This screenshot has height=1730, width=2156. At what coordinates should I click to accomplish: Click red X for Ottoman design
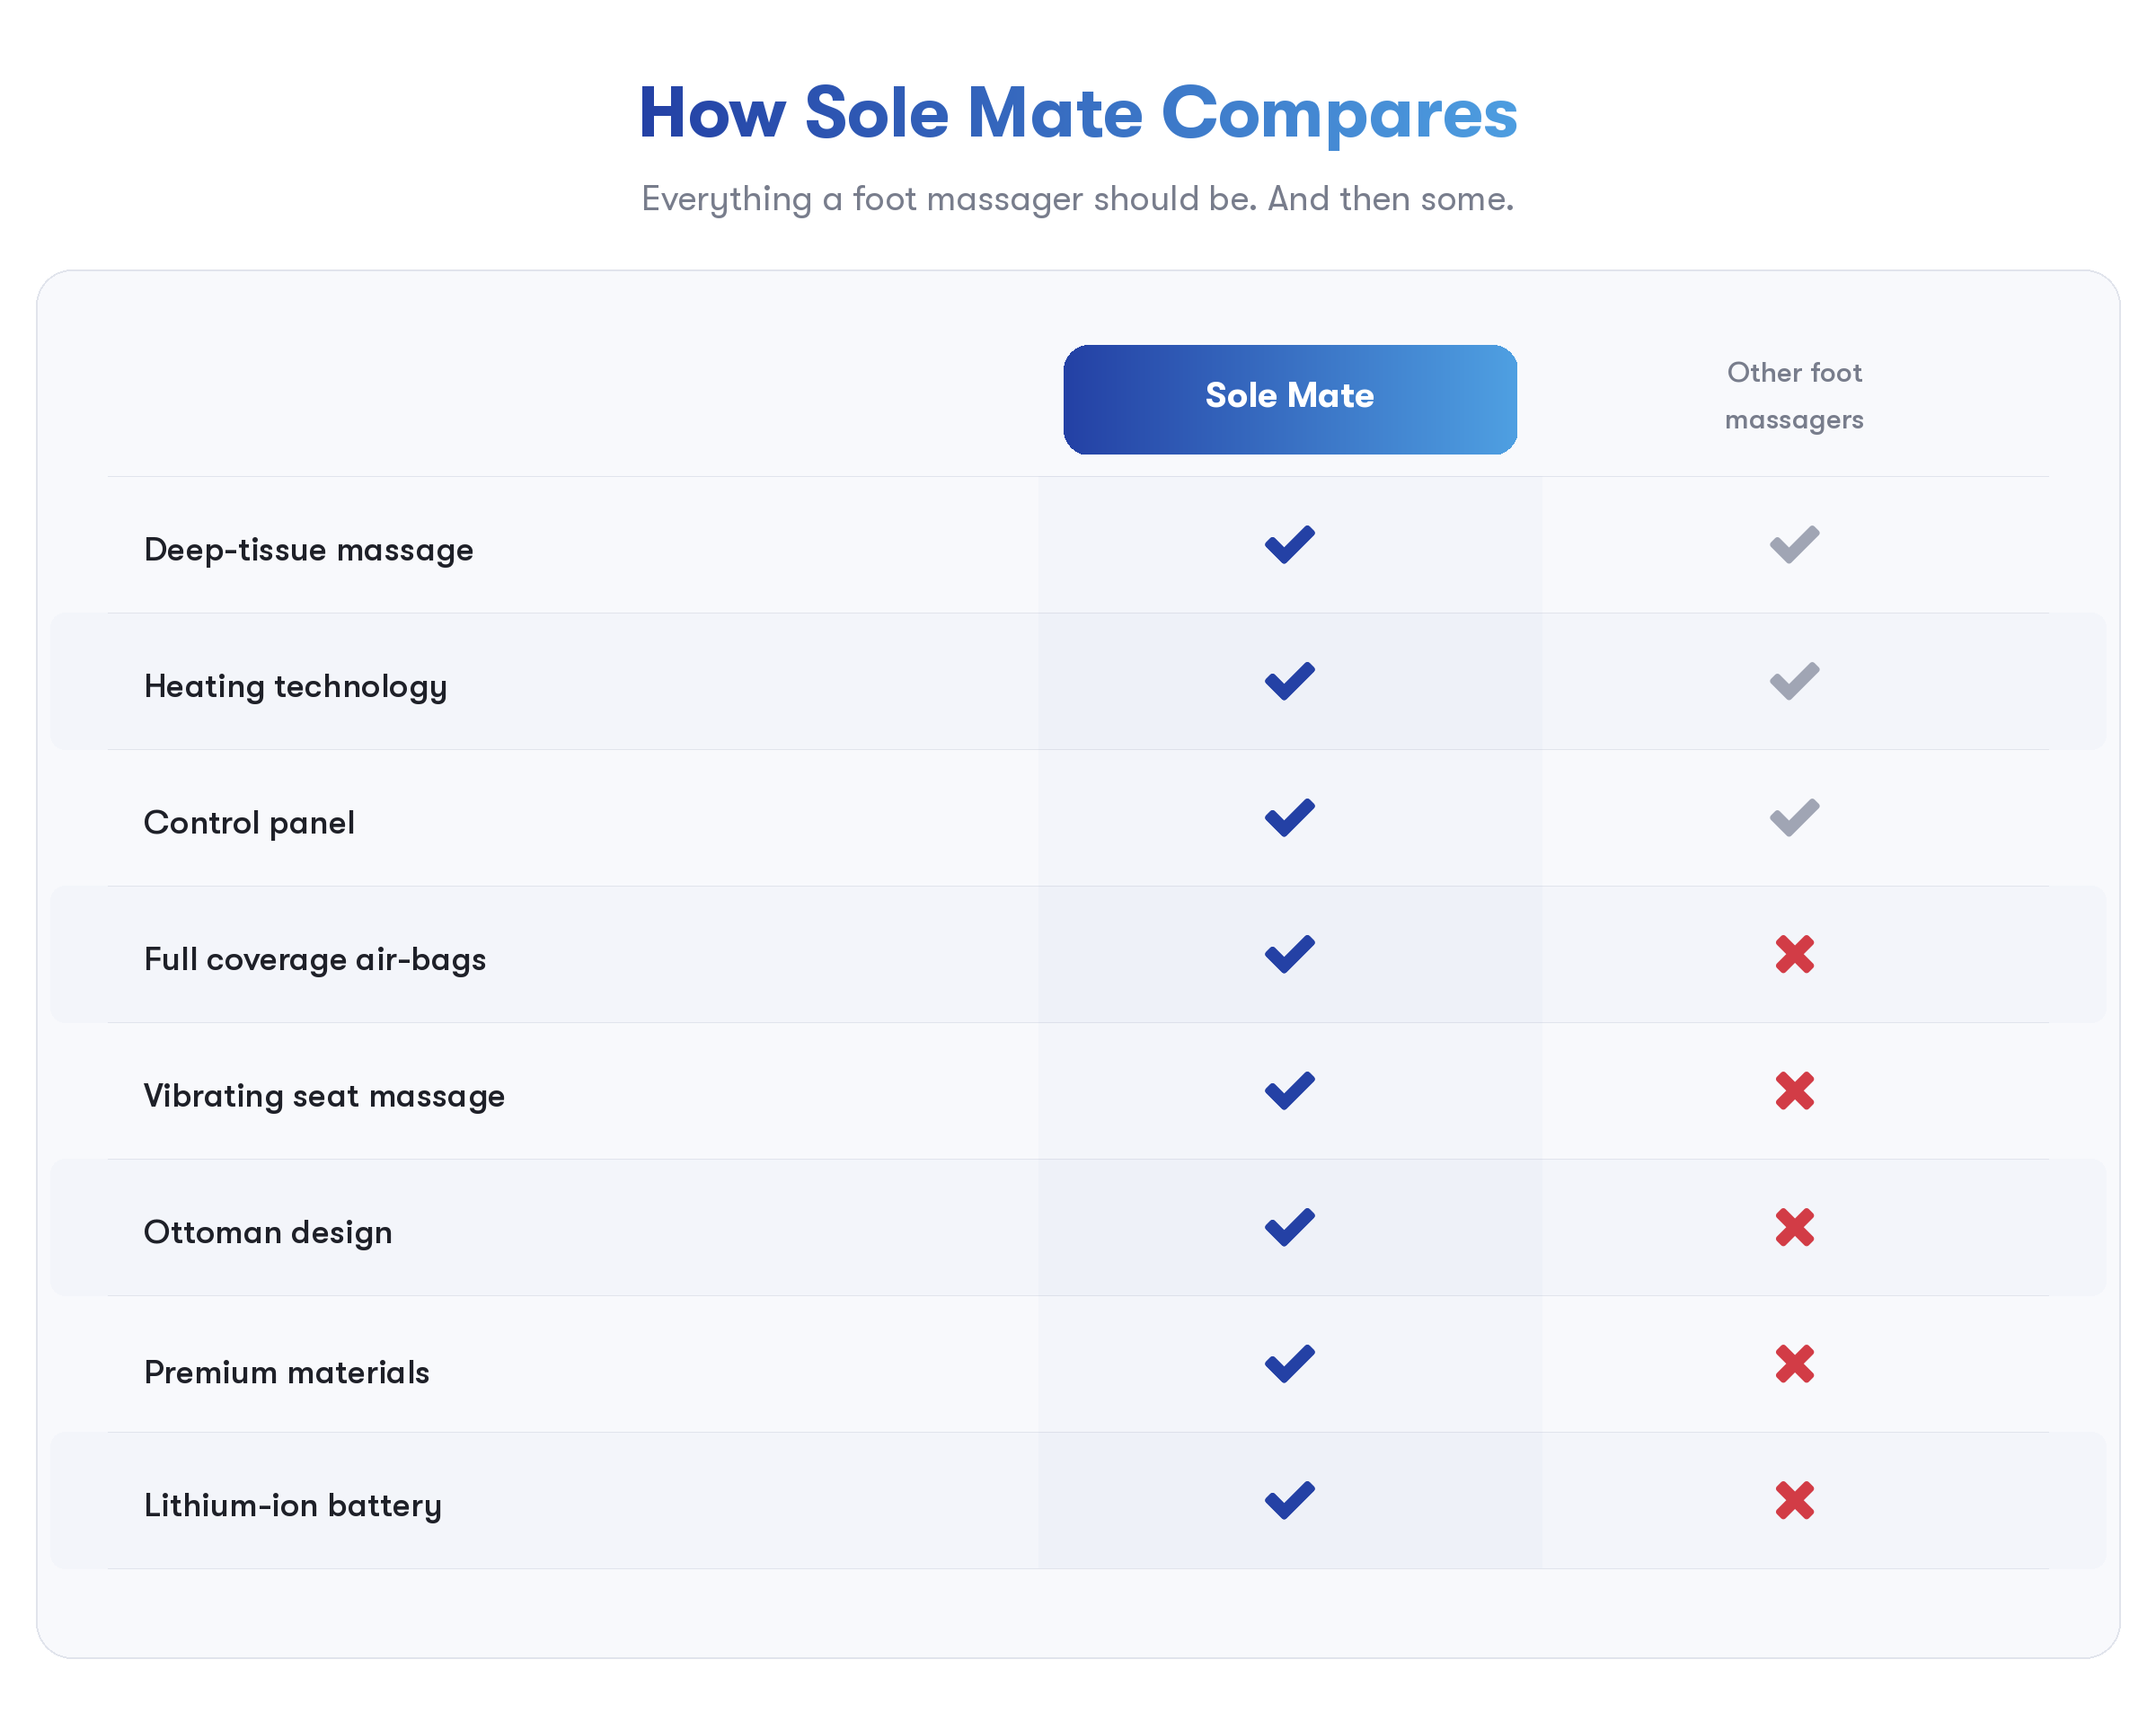click(1794, 1227)
